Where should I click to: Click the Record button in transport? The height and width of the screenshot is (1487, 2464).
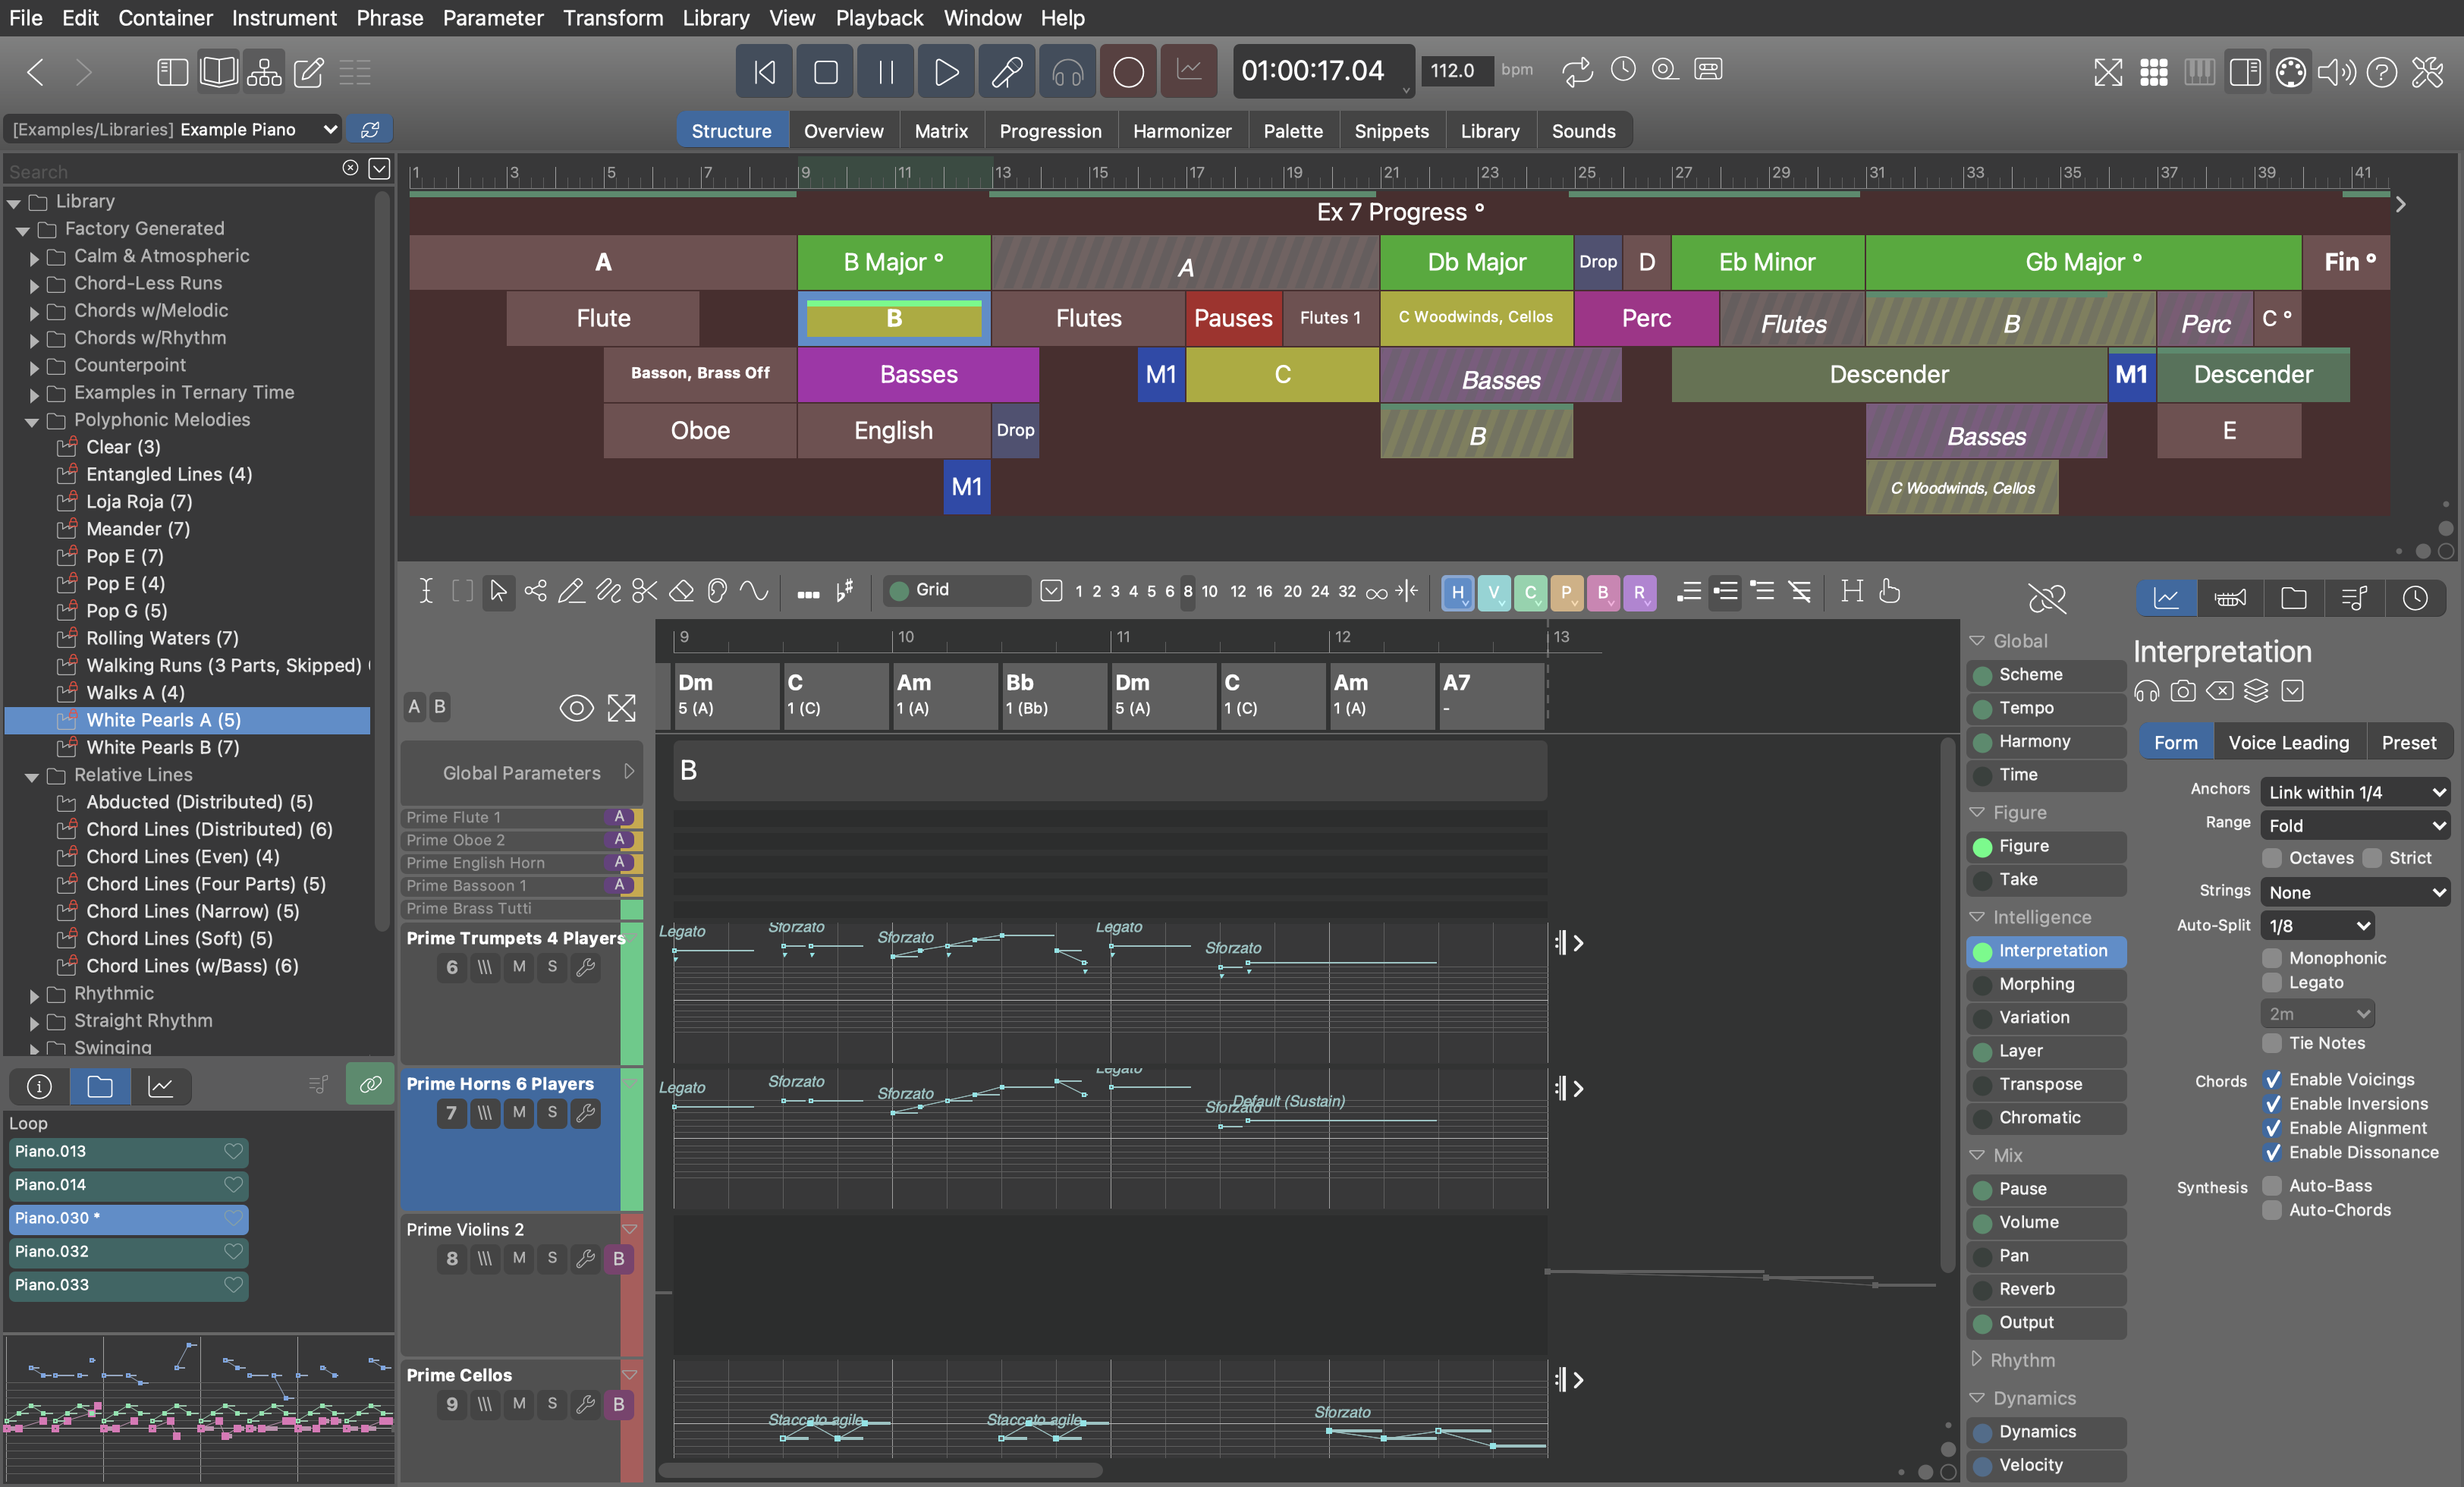tap(1128, 72)
